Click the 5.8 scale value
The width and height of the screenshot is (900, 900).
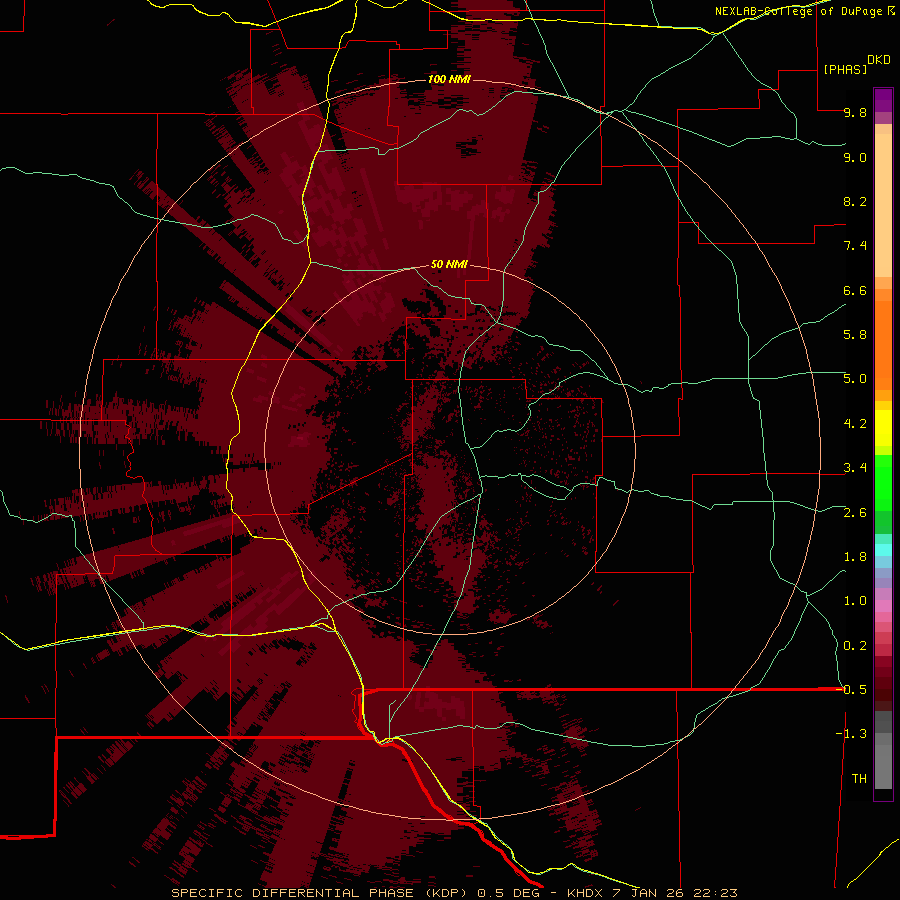tap(855, 335)
